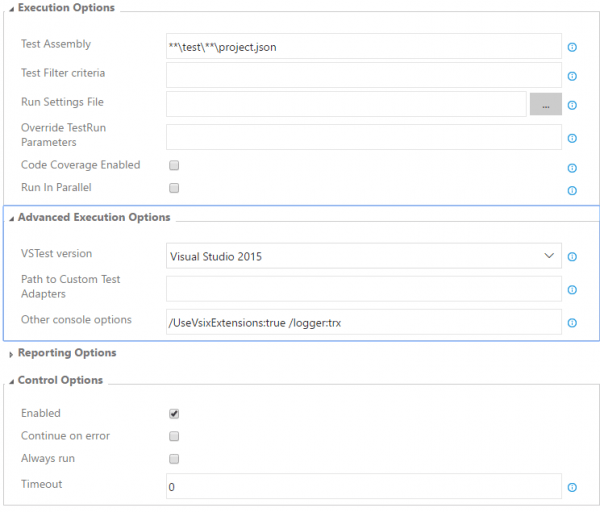Open the VSTest version dropdown
Image resolution: width=600 pixels, height=512 pixels.
363,256
